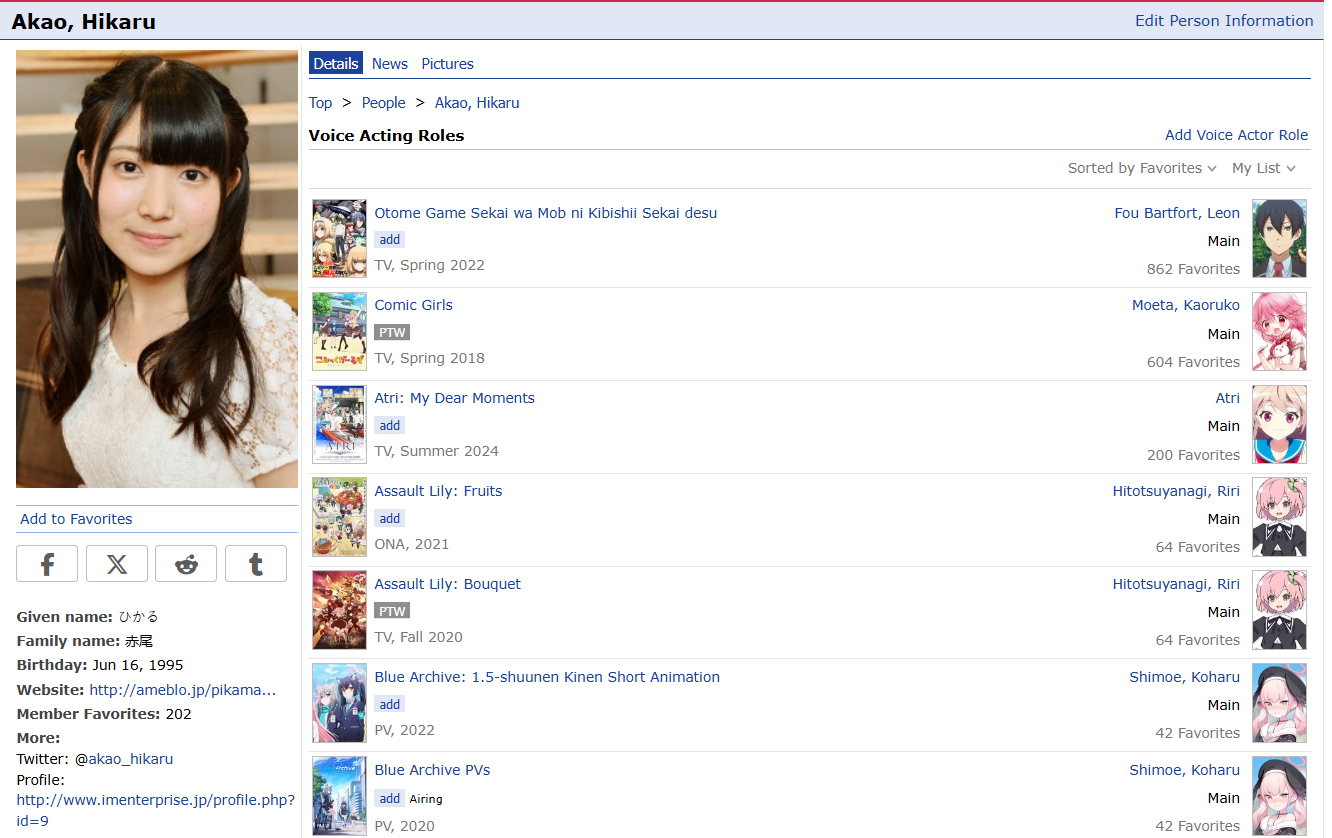Add Blue Archive PVs to list
This screenshot has width=1332, height=838.
[390, 798]
